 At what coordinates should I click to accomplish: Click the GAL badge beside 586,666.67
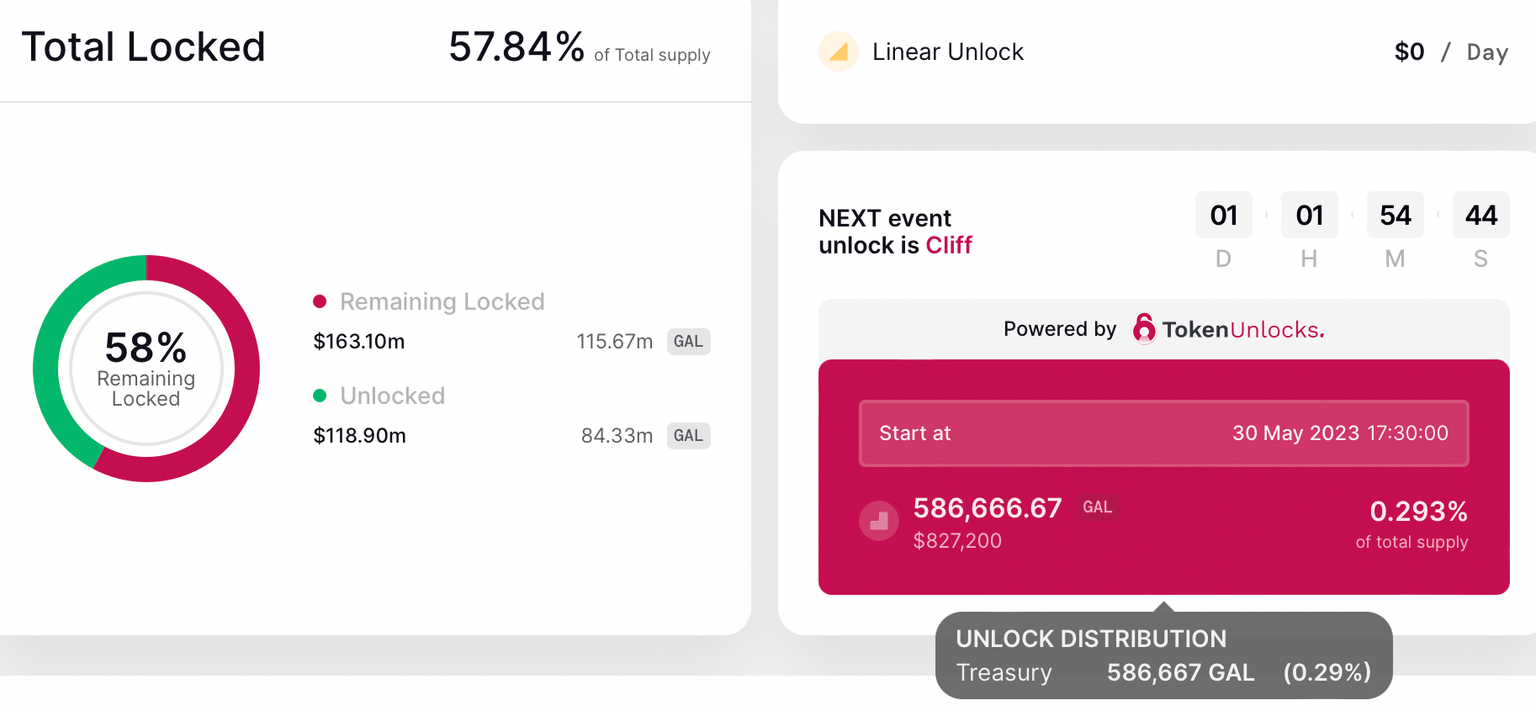pos(1097,506)
